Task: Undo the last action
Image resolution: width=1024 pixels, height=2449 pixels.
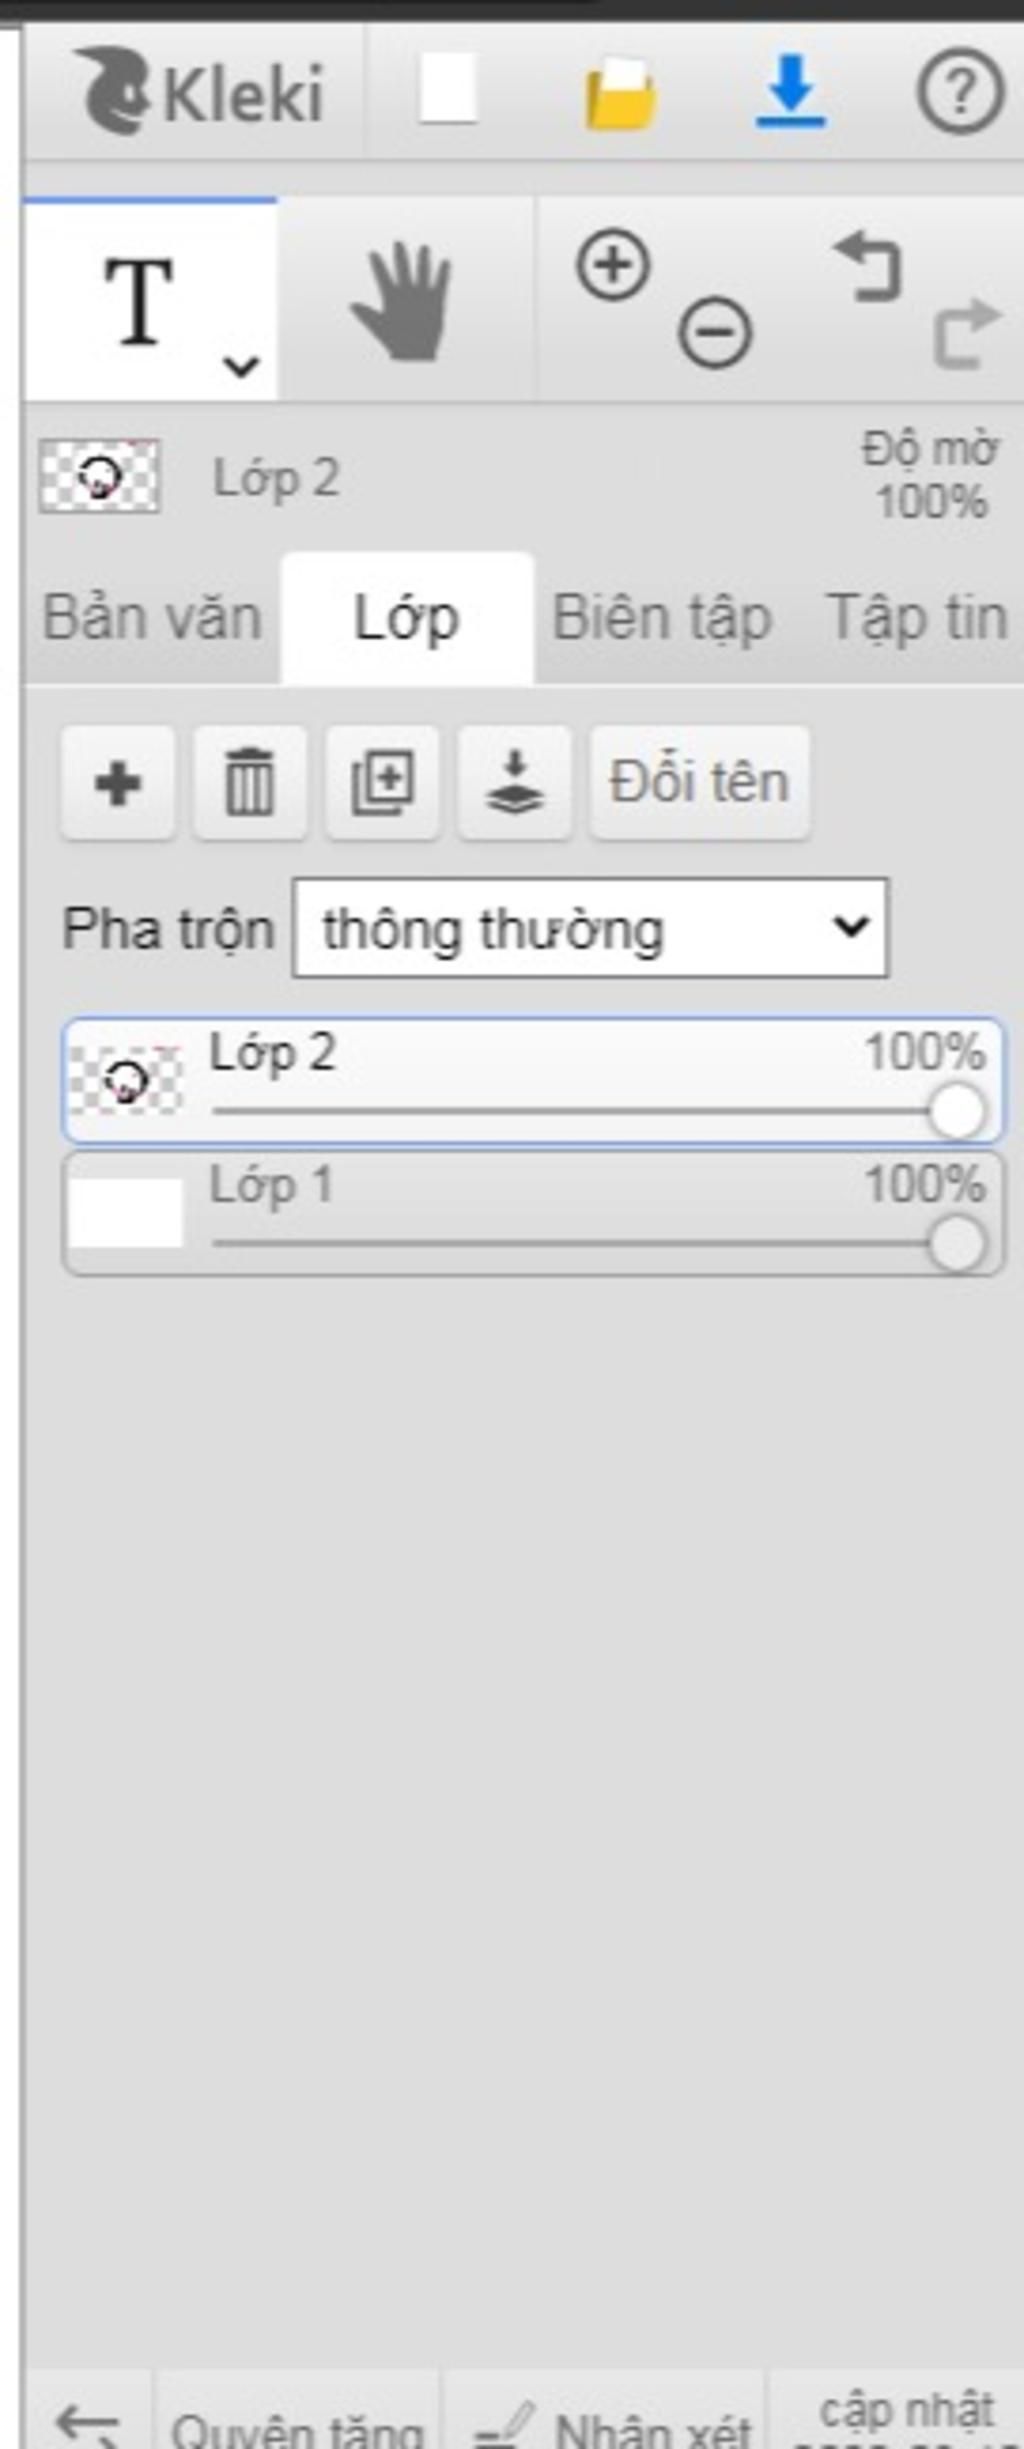Action: 868,266
